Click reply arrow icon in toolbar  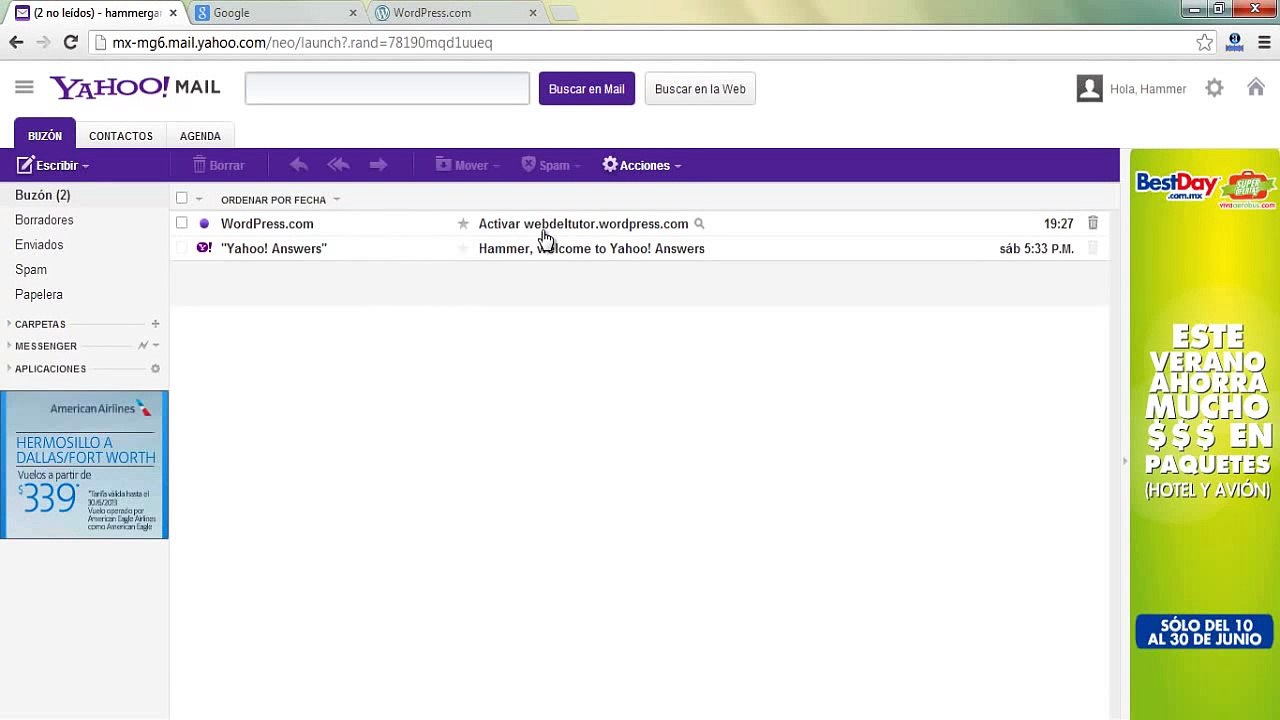[298, 165]
